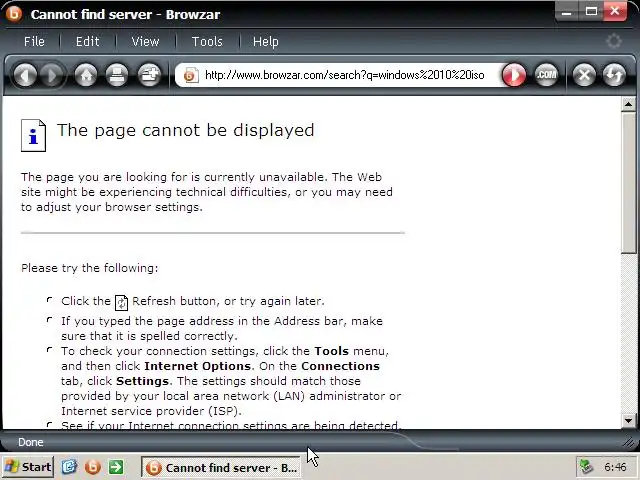
Task: Open the Tools menu
Action: point(207,42)
